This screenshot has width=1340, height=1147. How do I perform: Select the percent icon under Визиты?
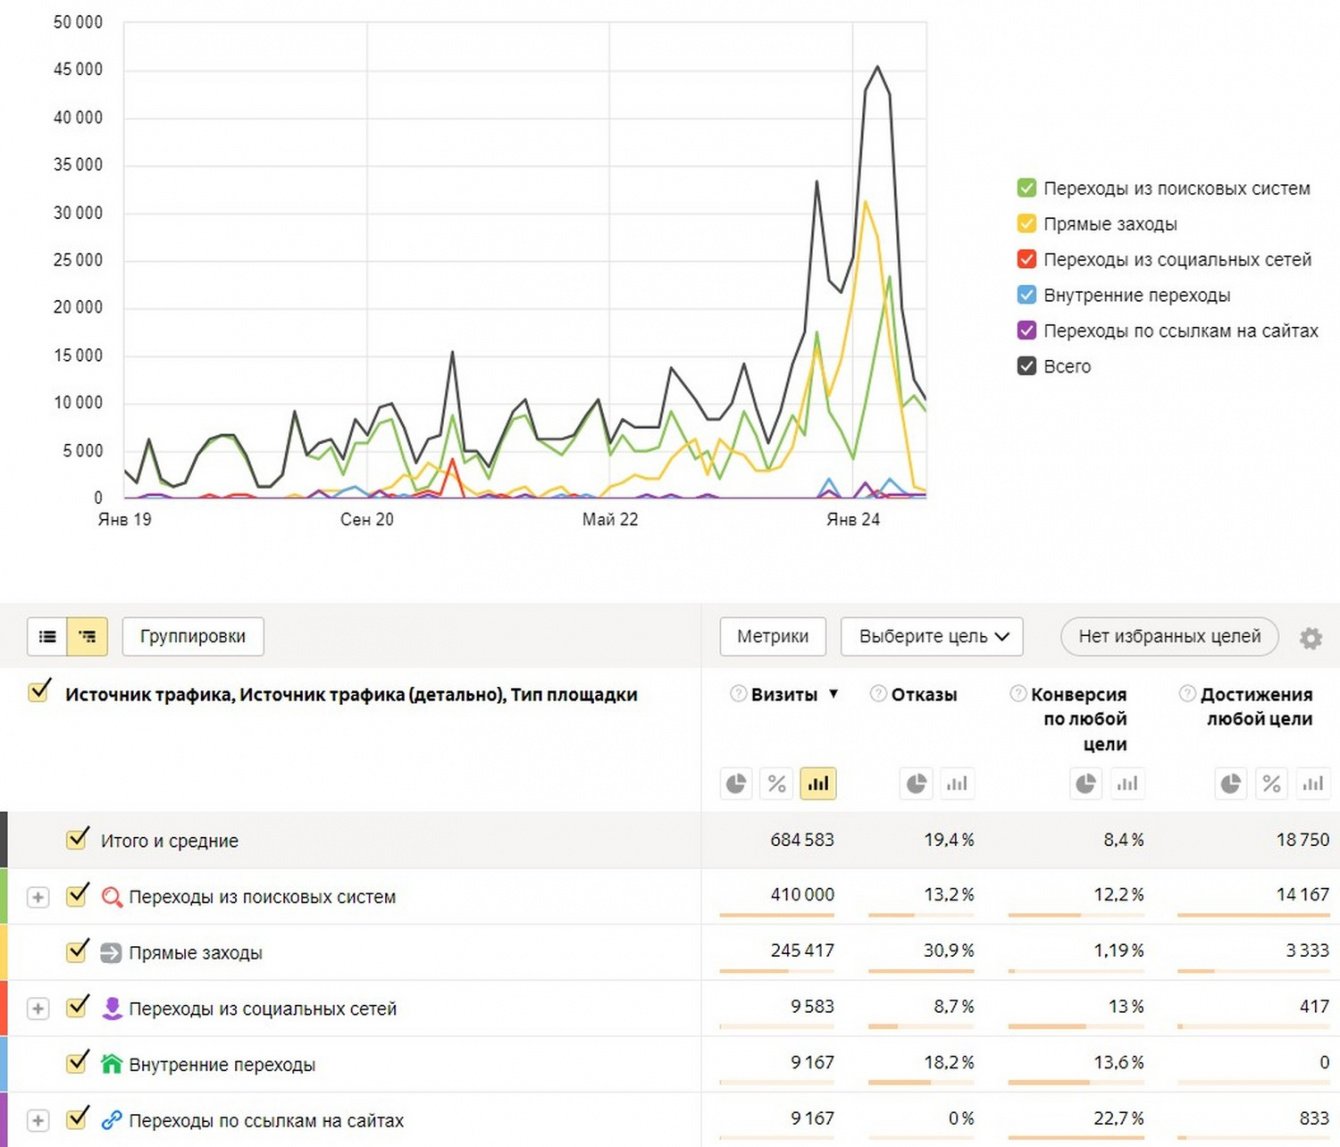click(777, 784)
